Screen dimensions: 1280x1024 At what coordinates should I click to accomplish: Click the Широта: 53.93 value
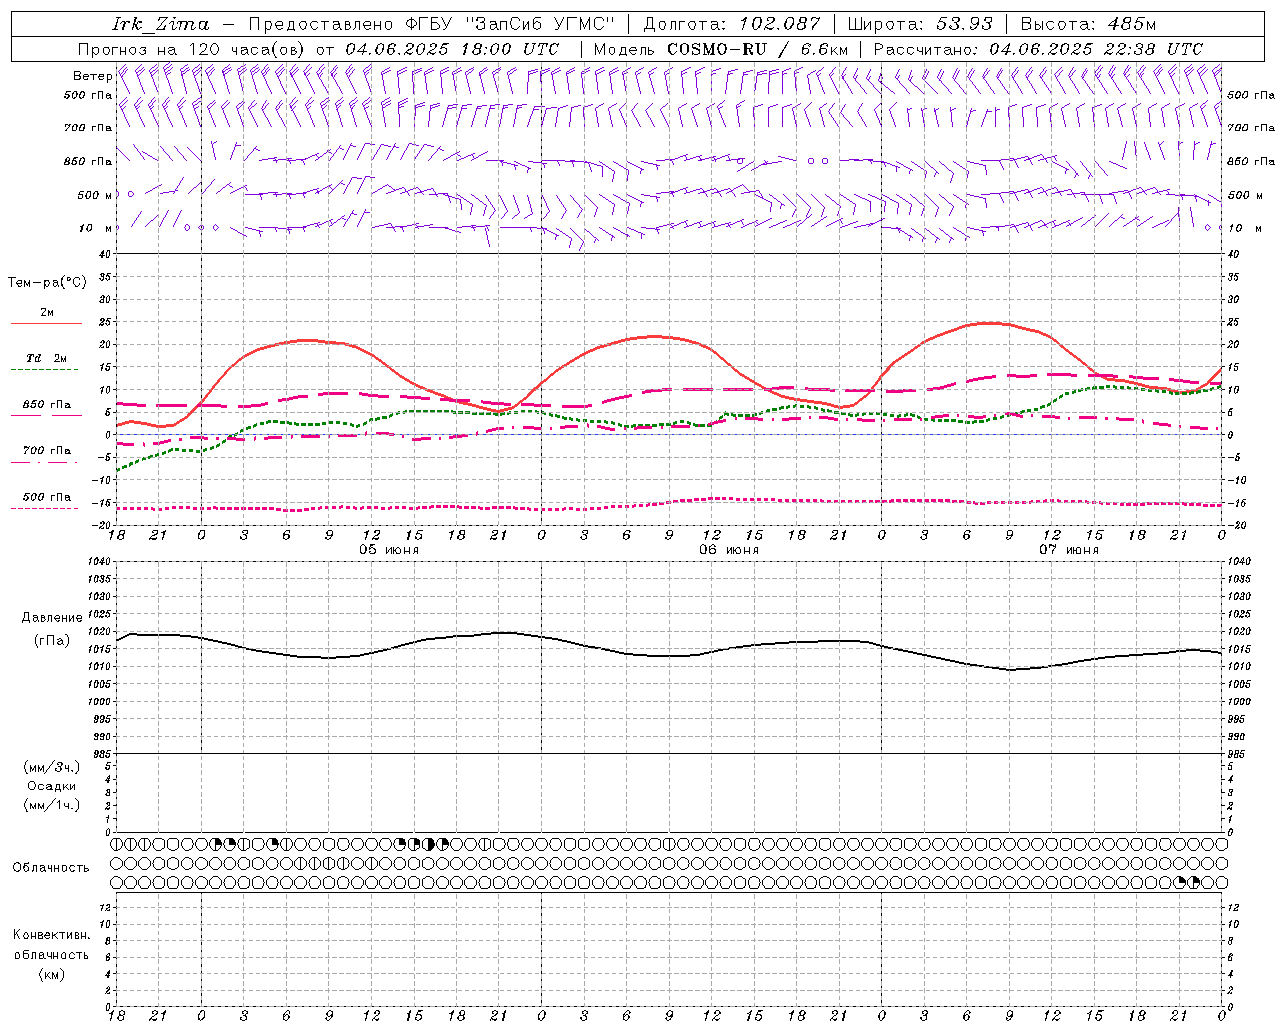(920, 24)
